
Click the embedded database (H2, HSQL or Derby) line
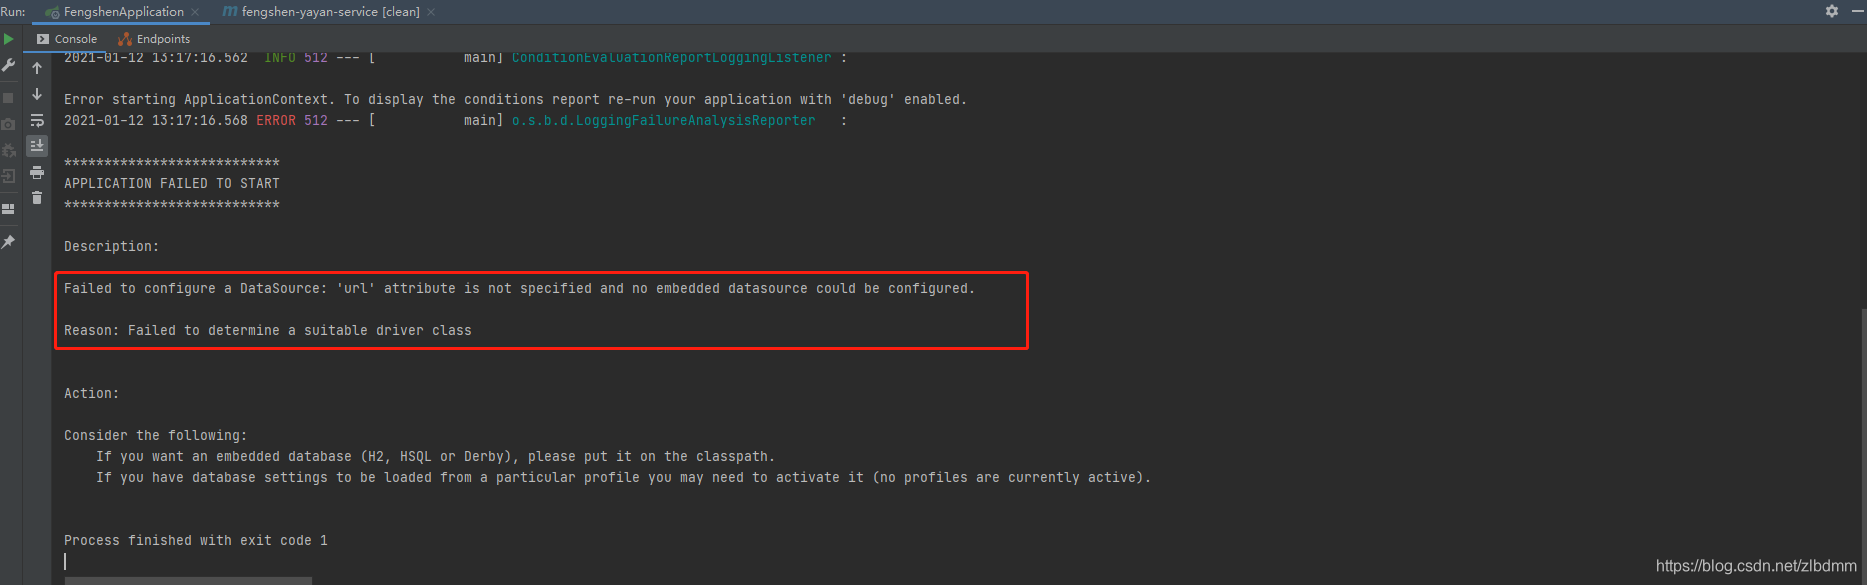tap(435, 456)
